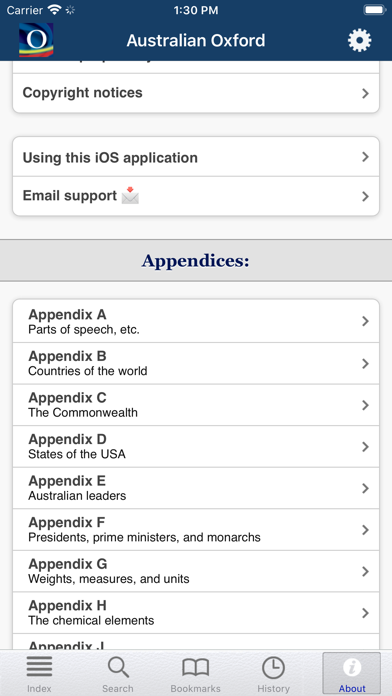Open settings via the gear icon
This screenshot has height=696, width=392.
(x=359, y=41)
